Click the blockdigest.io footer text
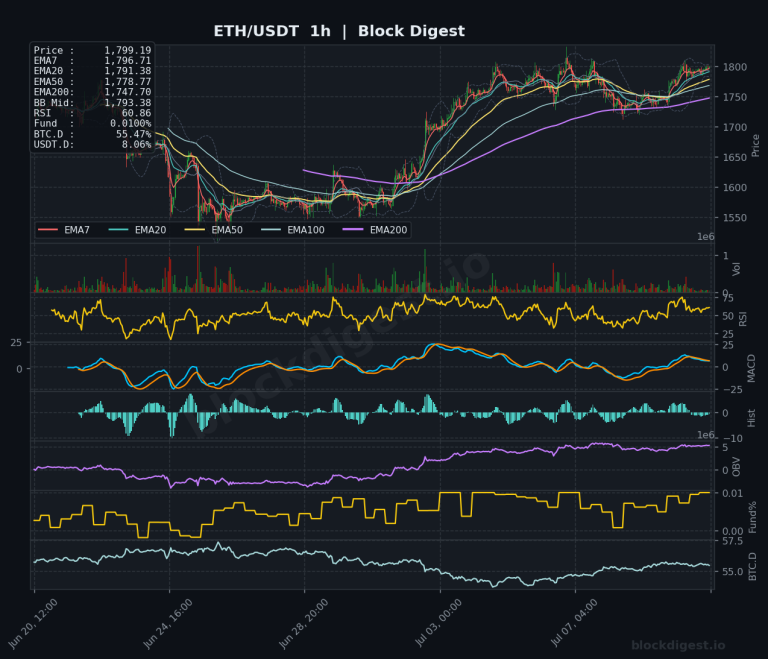Screen dimensions: 768x659 coord(678,645)
